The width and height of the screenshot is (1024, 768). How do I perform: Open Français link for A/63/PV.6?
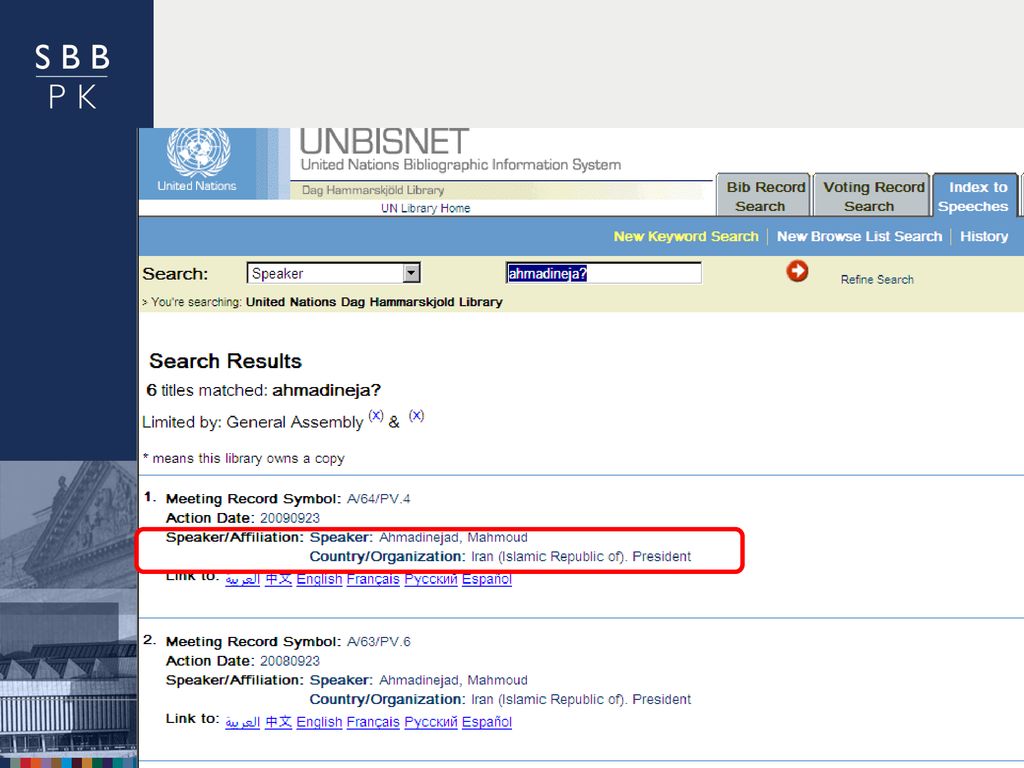373,722
